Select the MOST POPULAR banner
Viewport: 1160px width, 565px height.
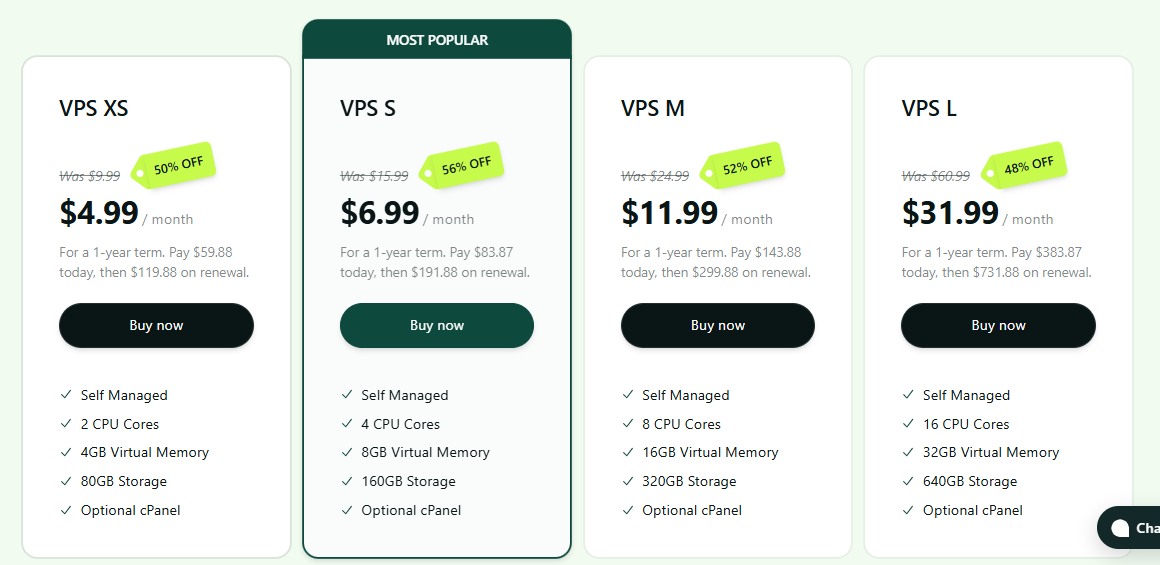pyautogui.click(x=436, y=40)
